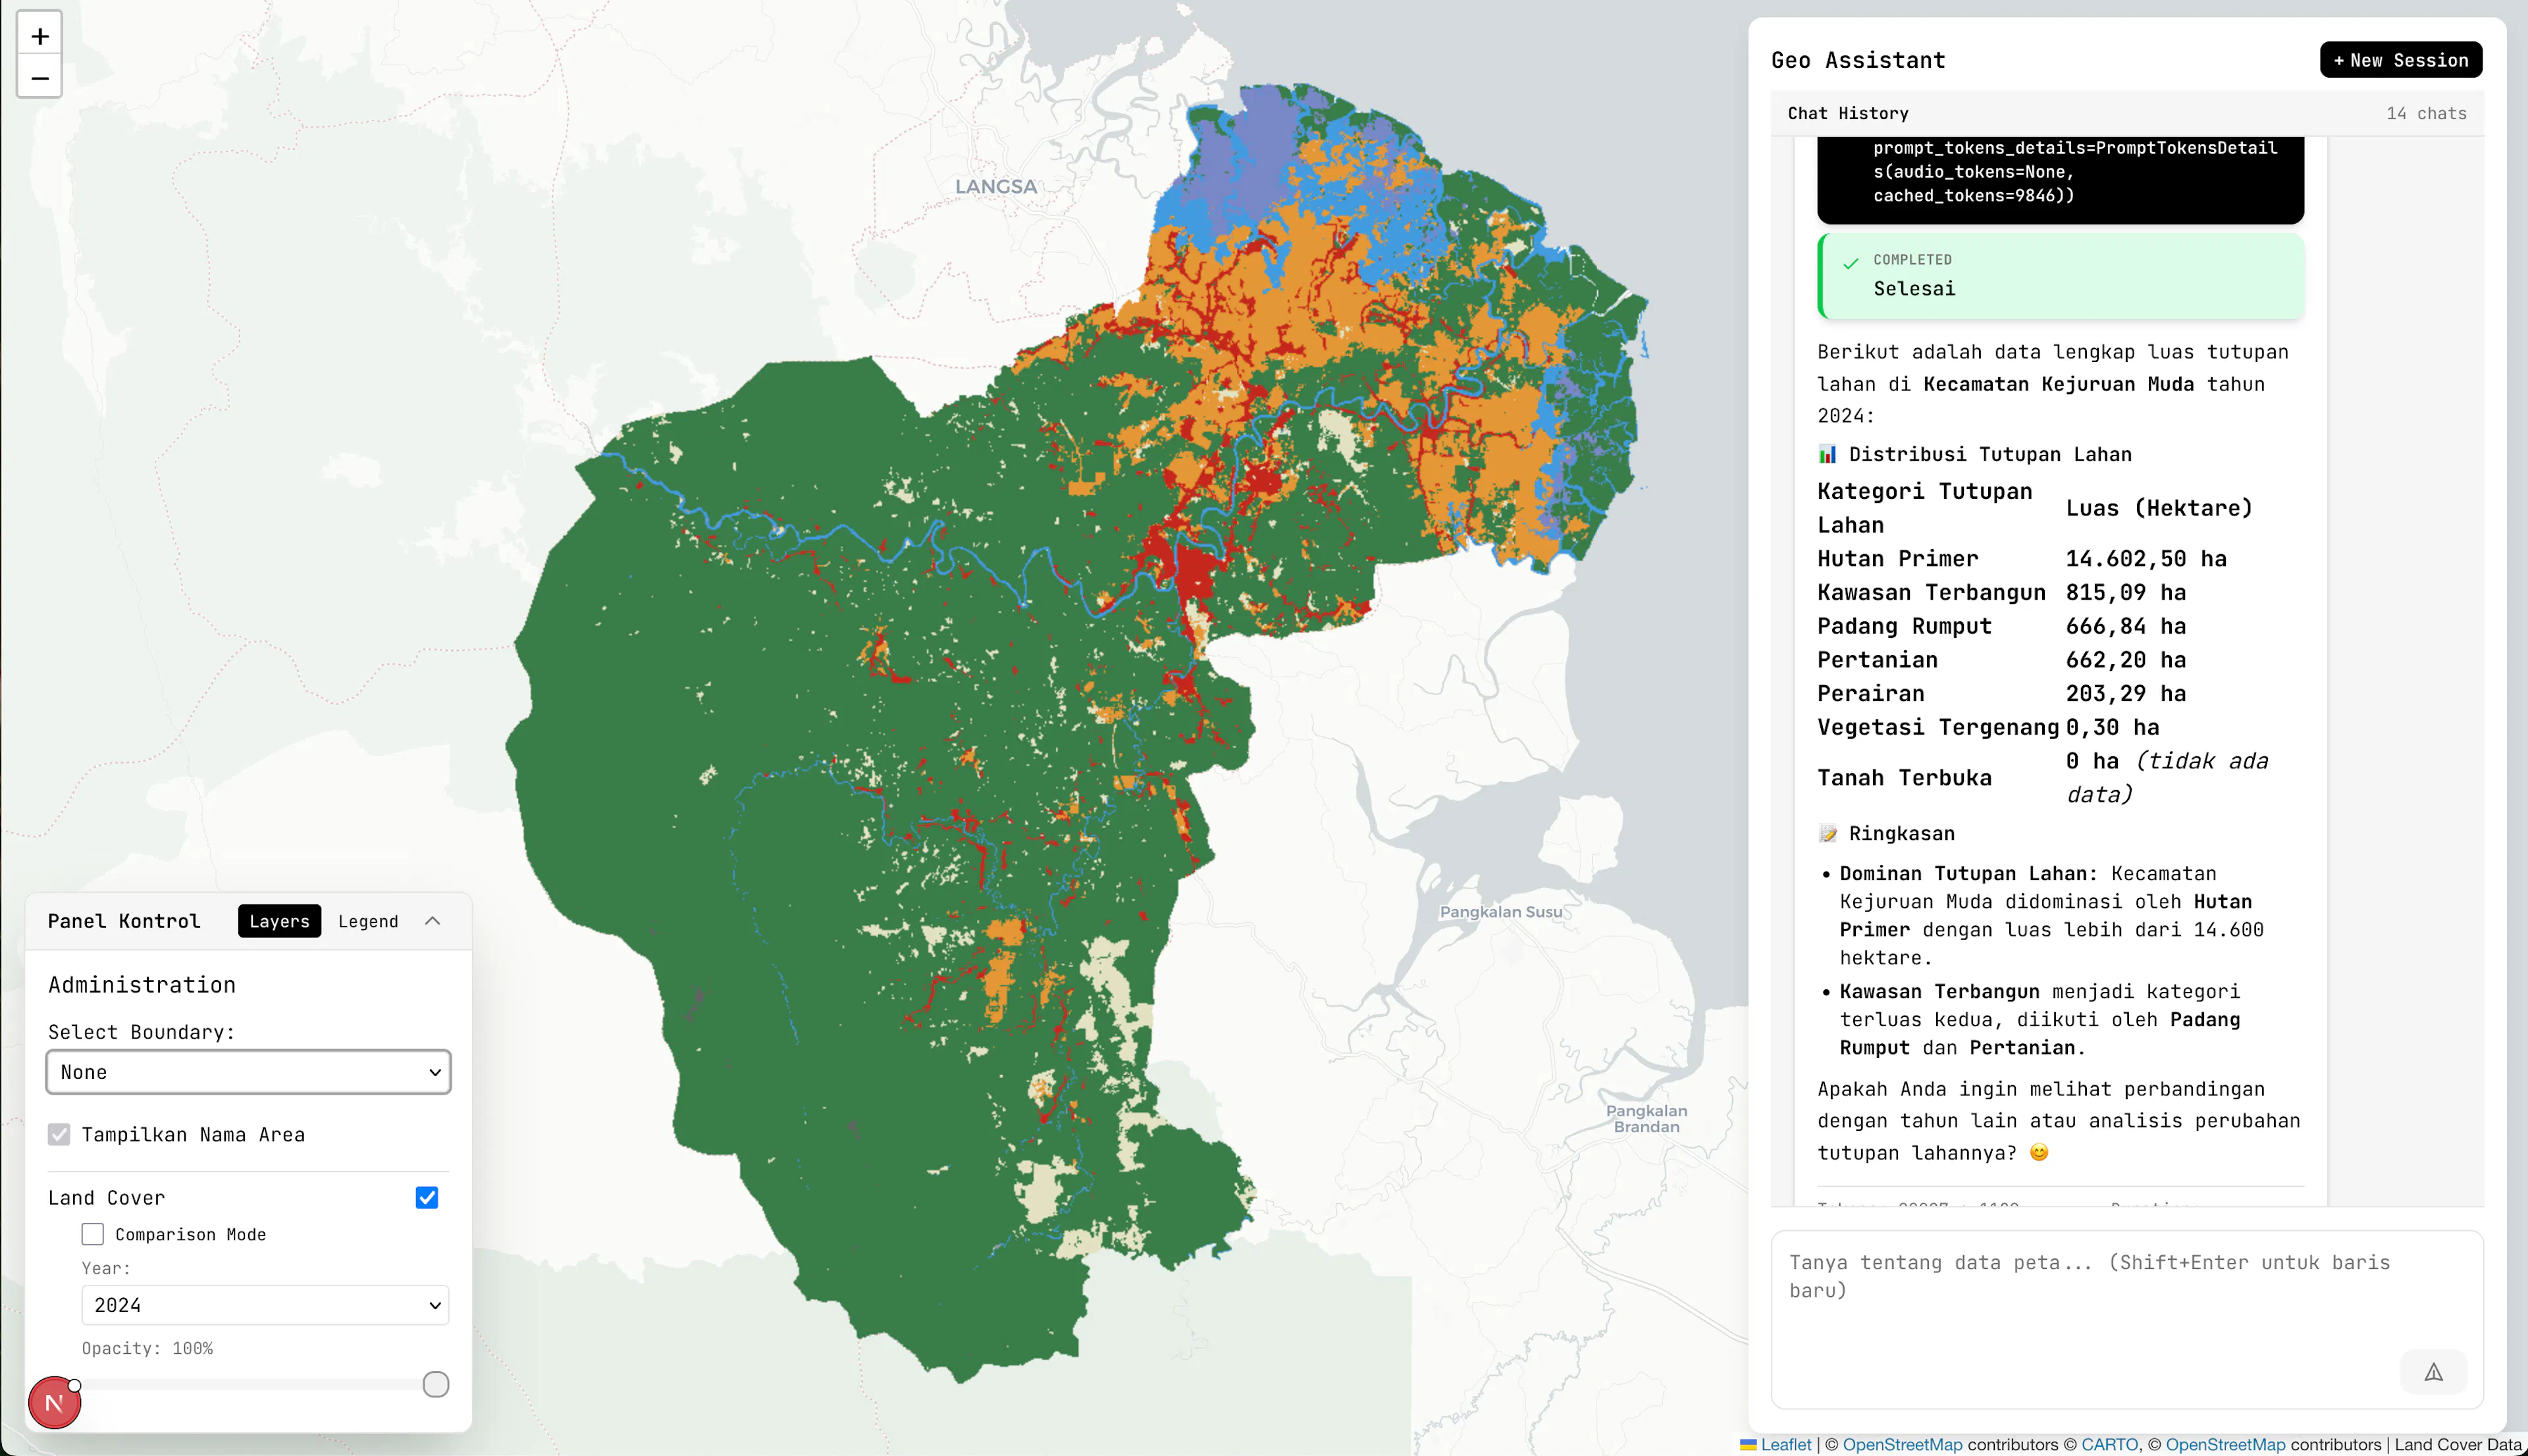The height and width of the screenshot is (1456, 2528).
Task: Start a New Session
Action: [2400, 60]
